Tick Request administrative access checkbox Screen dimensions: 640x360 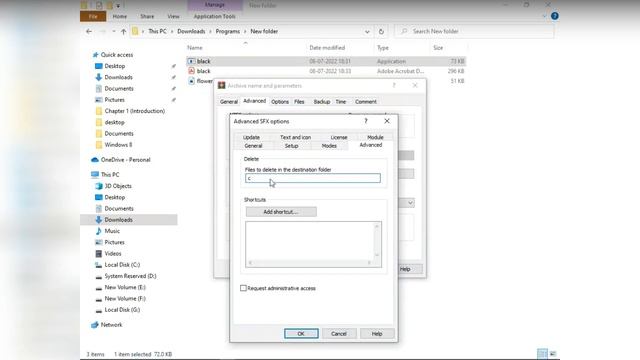[243, 288]
